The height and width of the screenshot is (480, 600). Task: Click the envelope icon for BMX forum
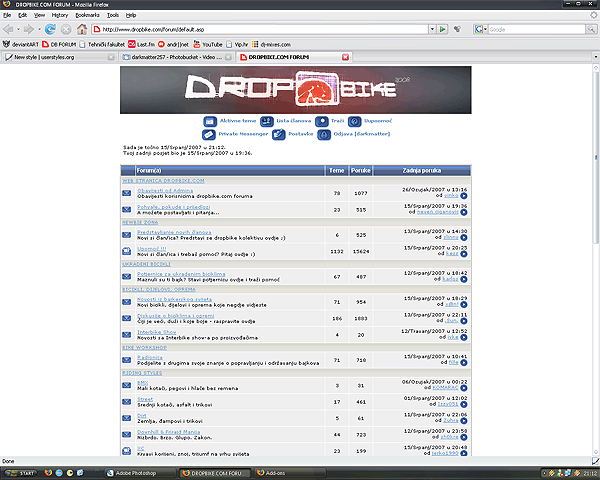click(127, 385)
